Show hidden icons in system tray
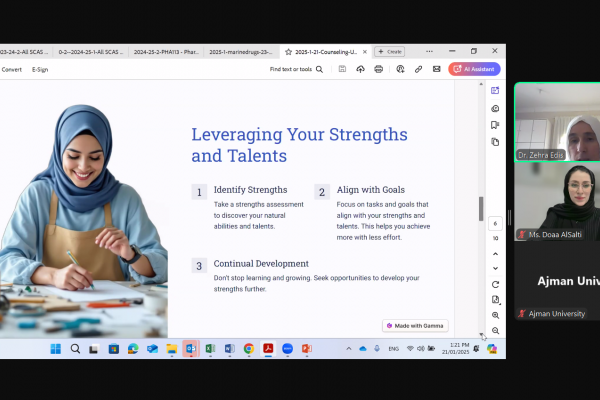600x400 pixels. [x=349, y=349]
